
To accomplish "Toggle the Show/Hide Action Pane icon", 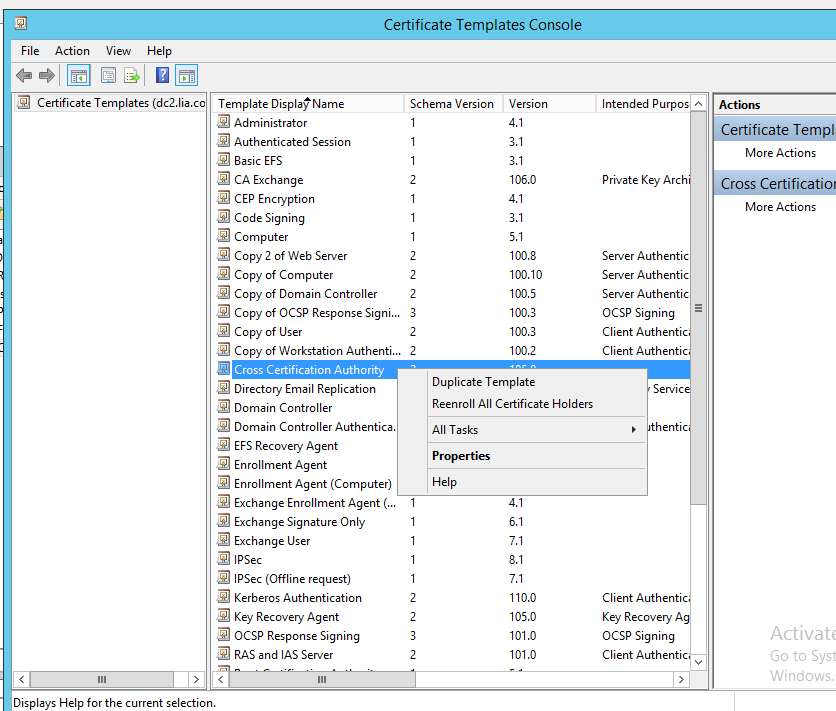I will 186,76.
